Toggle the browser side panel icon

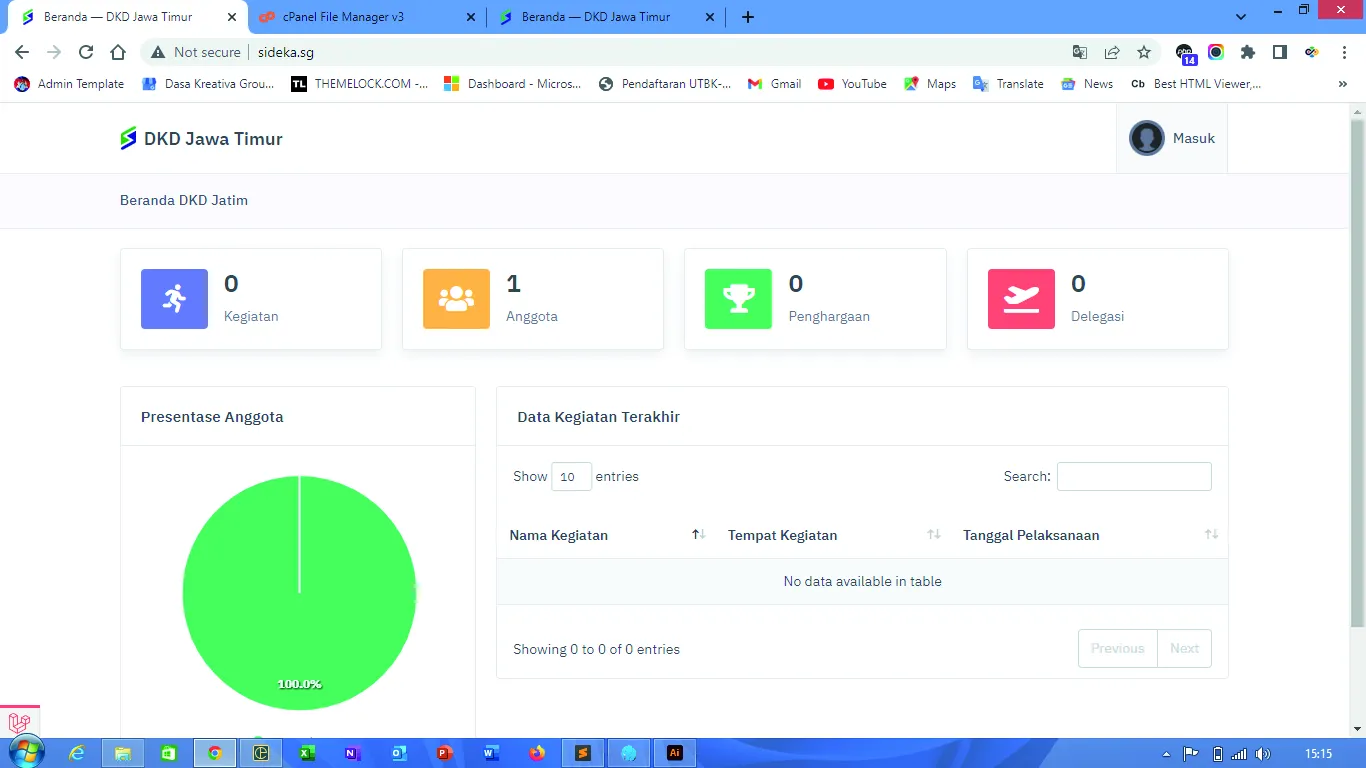1280,52
